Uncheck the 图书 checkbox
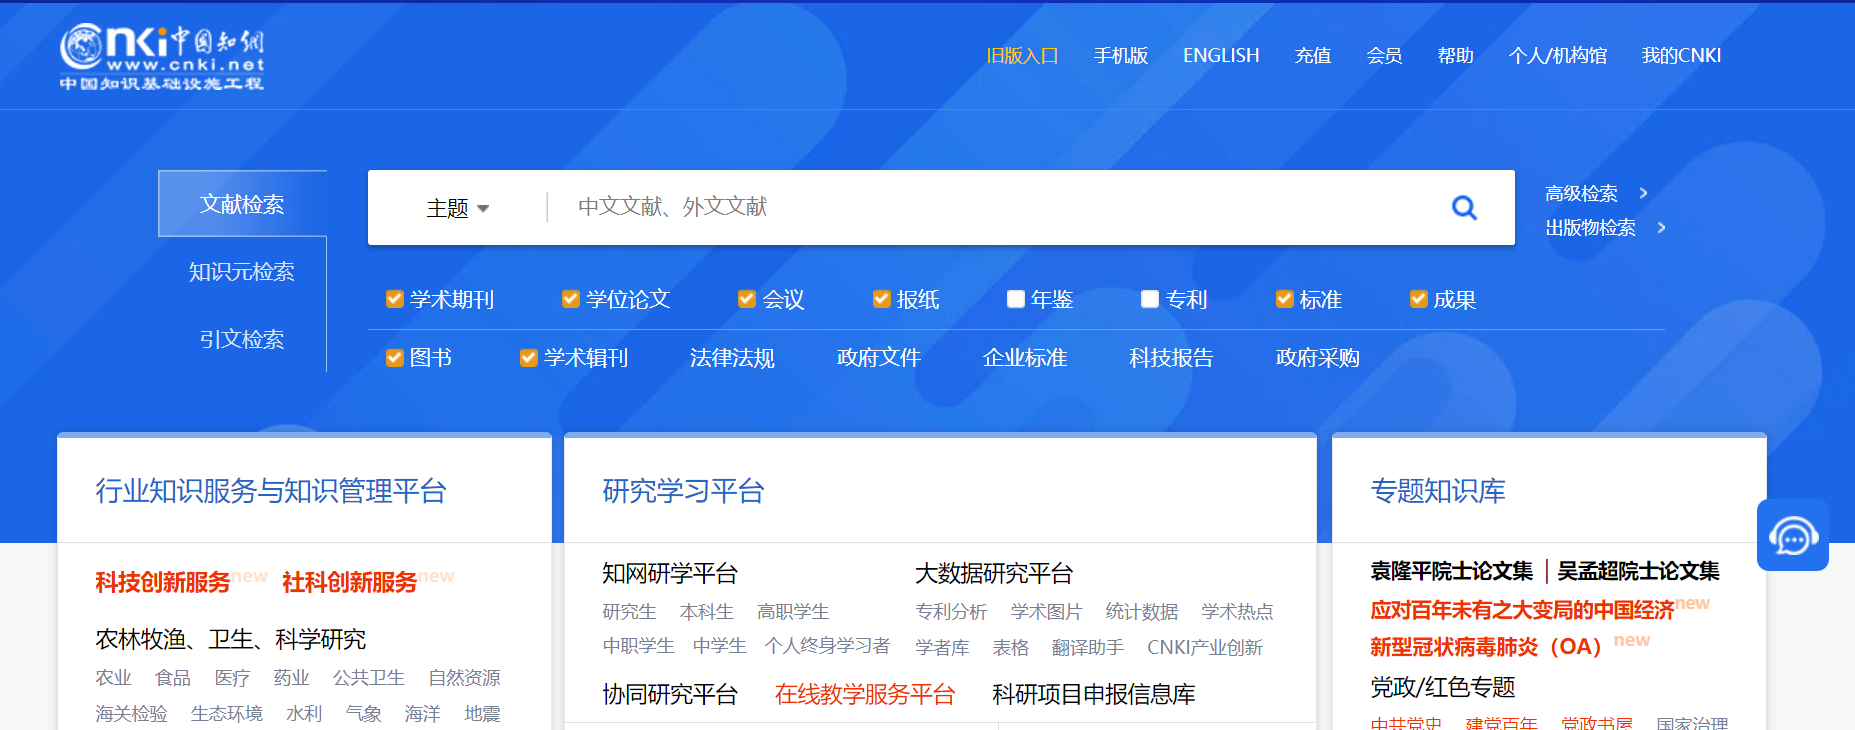This screenshot has width=1855, height=730. [395, 358]
